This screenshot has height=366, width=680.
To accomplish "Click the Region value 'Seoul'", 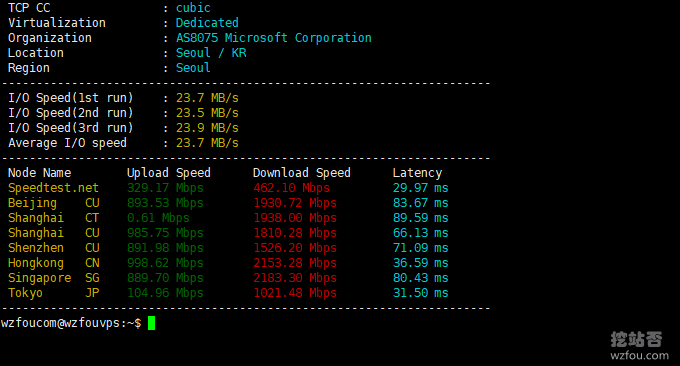I will pos(193,68).
